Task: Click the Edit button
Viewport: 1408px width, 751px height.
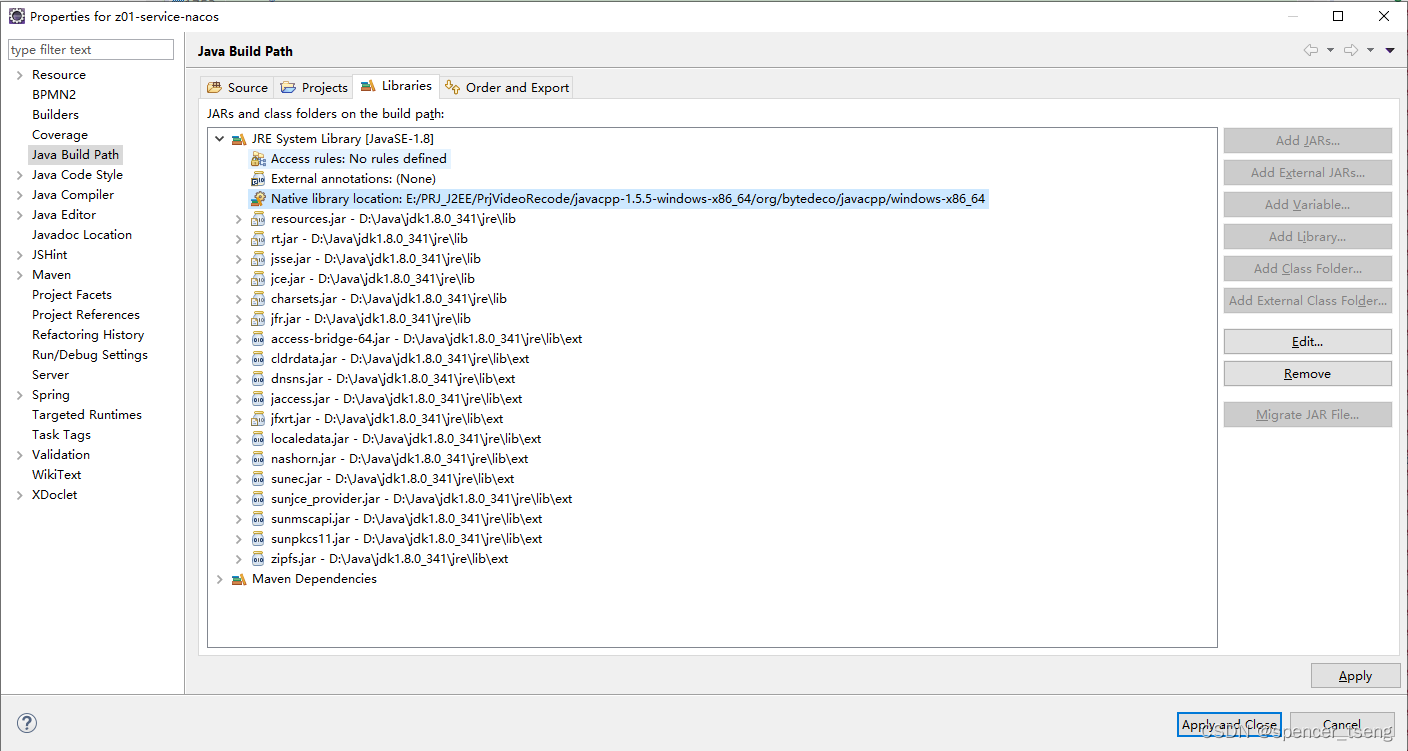Action: (x=1307, y=341)
